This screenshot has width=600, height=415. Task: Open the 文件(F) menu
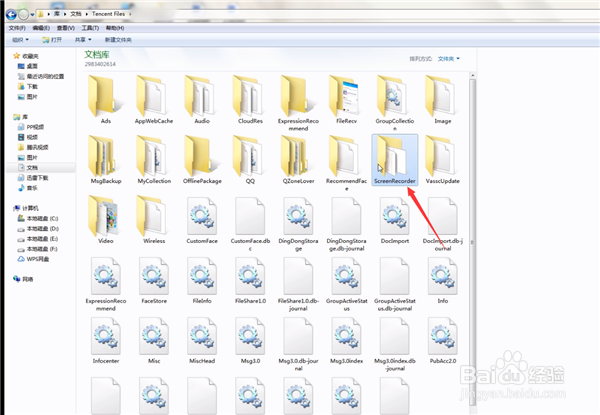click(17, 28)
